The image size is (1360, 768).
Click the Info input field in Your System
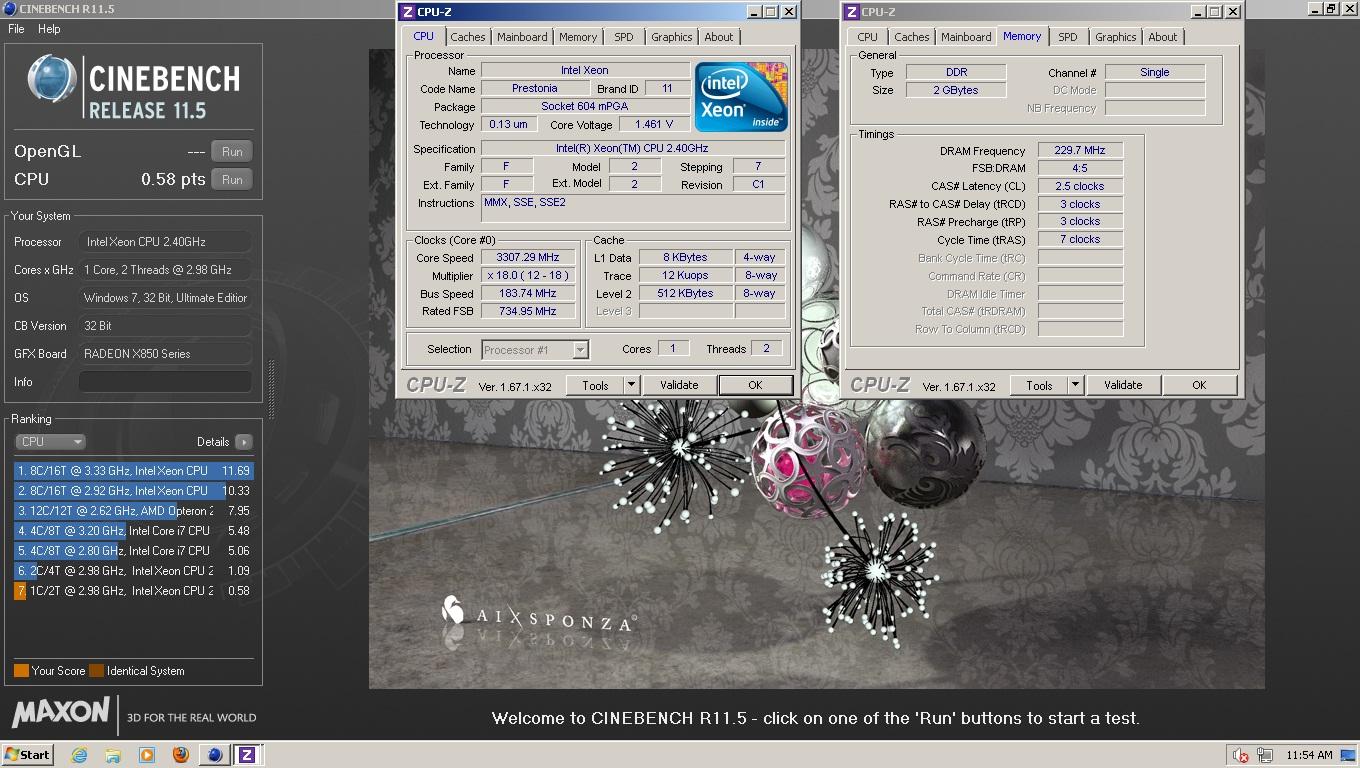click(x=165, y=382)
